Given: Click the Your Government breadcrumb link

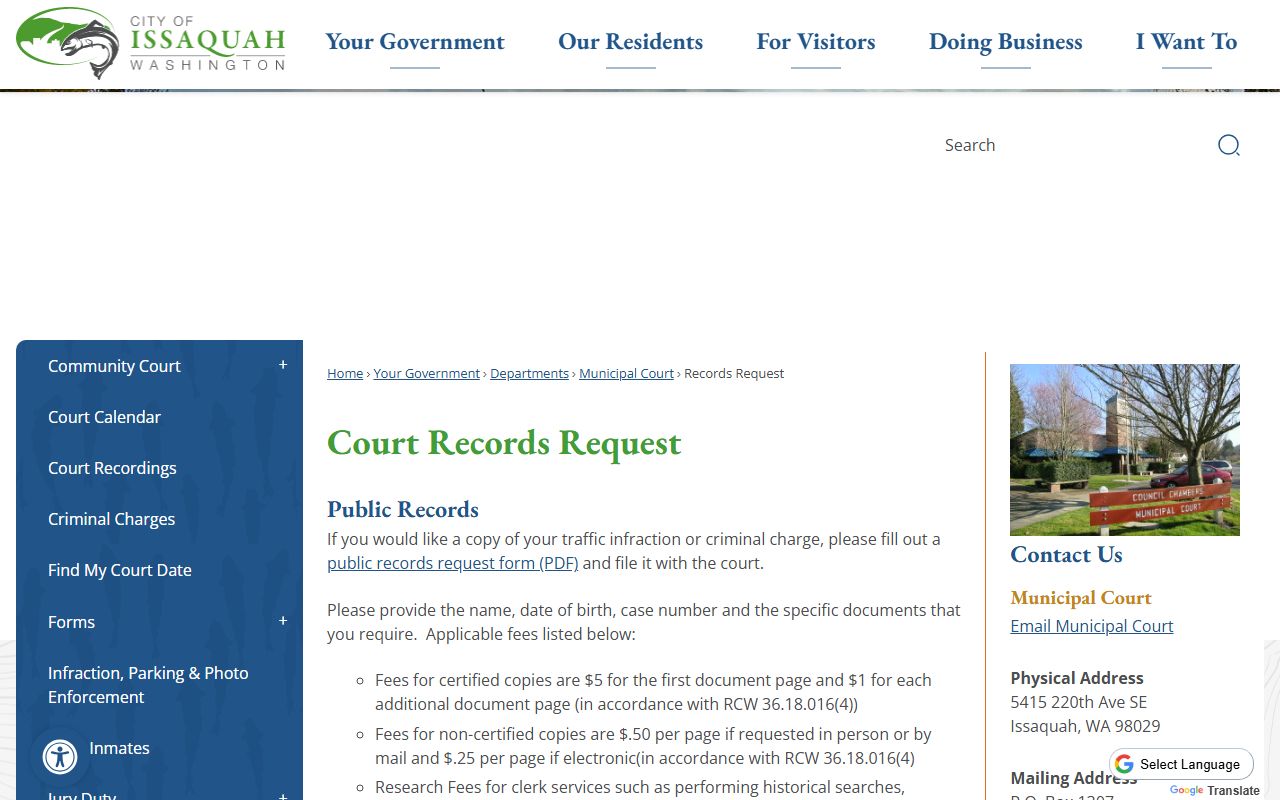Looking at the screenshot, I should pyautogui.click(x=427, y=373).
